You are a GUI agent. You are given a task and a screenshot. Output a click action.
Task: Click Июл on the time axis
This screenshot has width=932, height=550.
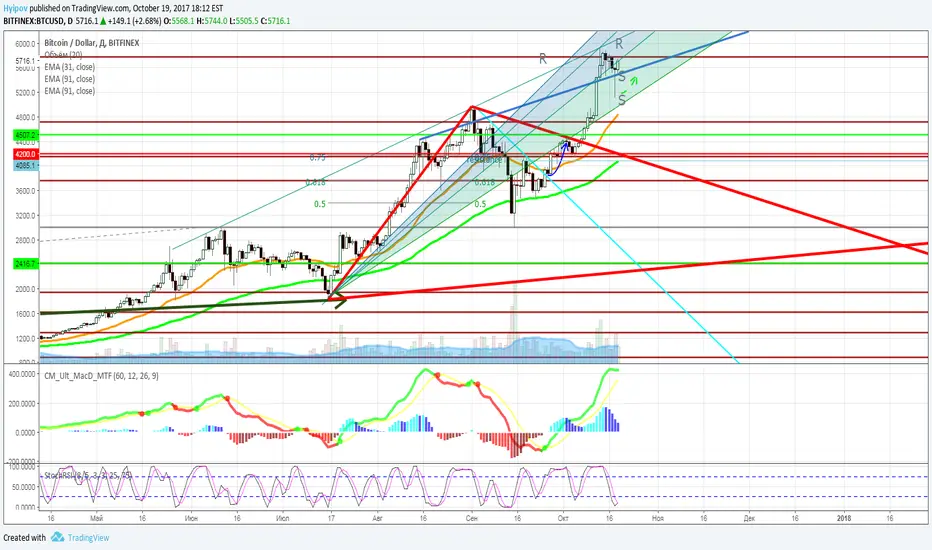point(282,518)
